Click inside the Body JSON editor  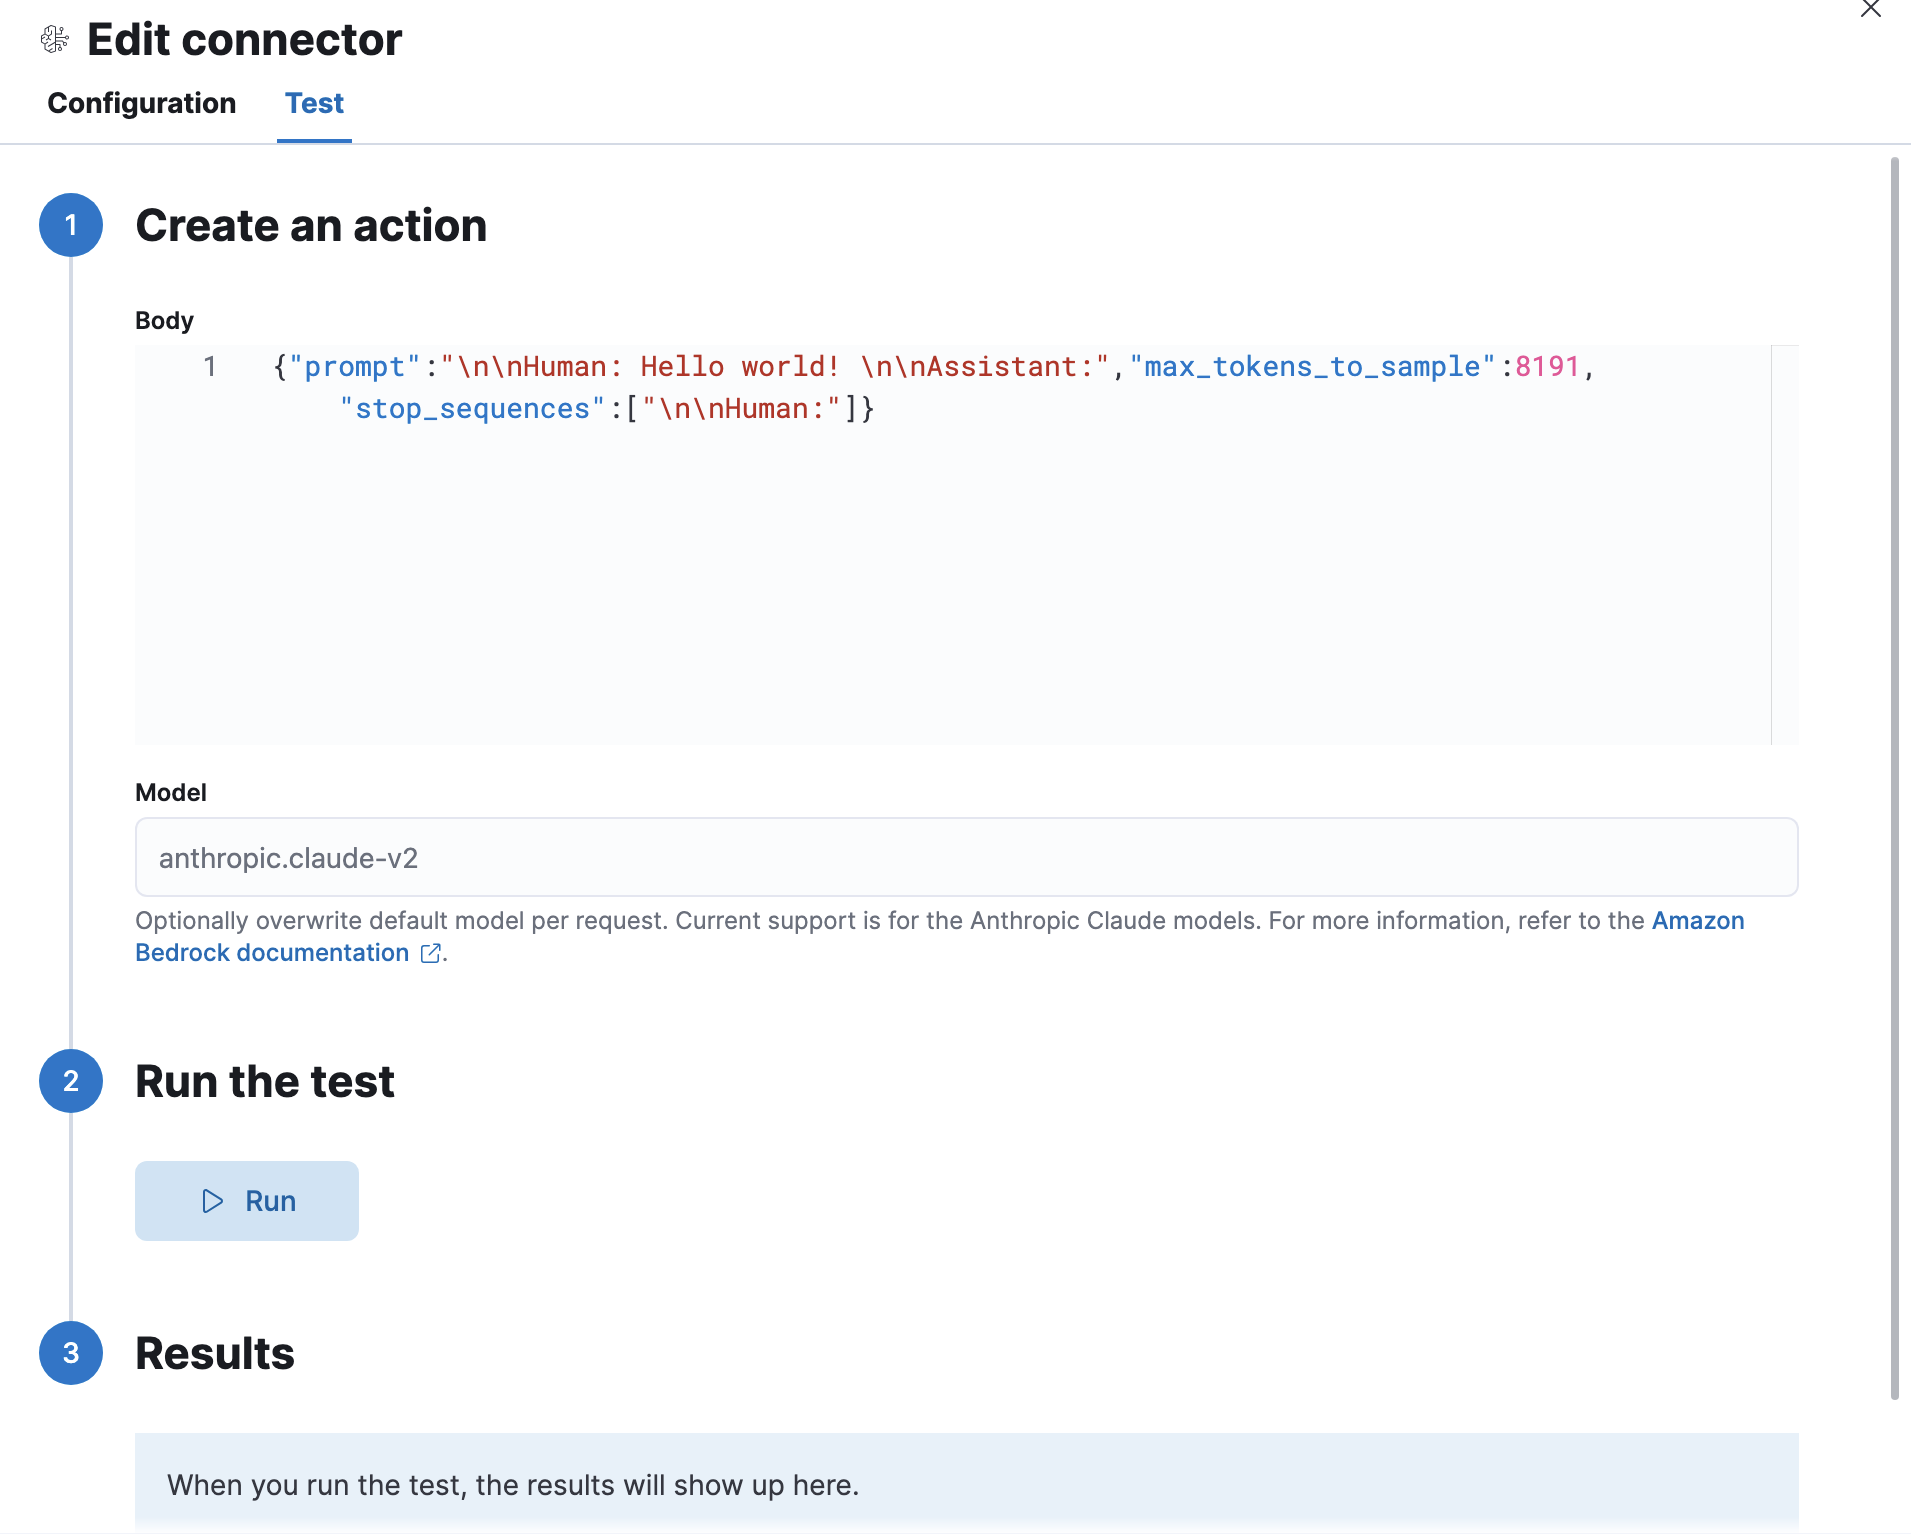800,550
